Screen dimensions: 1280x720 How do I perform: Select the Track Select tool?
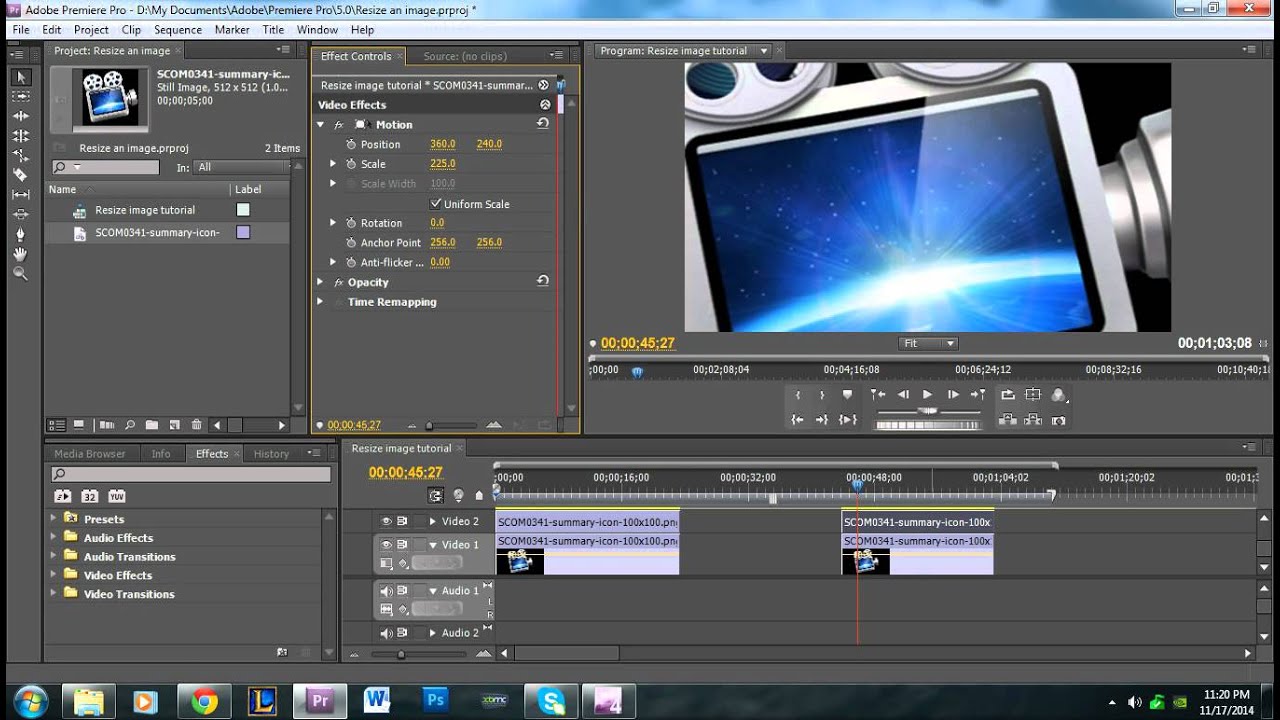21,96
